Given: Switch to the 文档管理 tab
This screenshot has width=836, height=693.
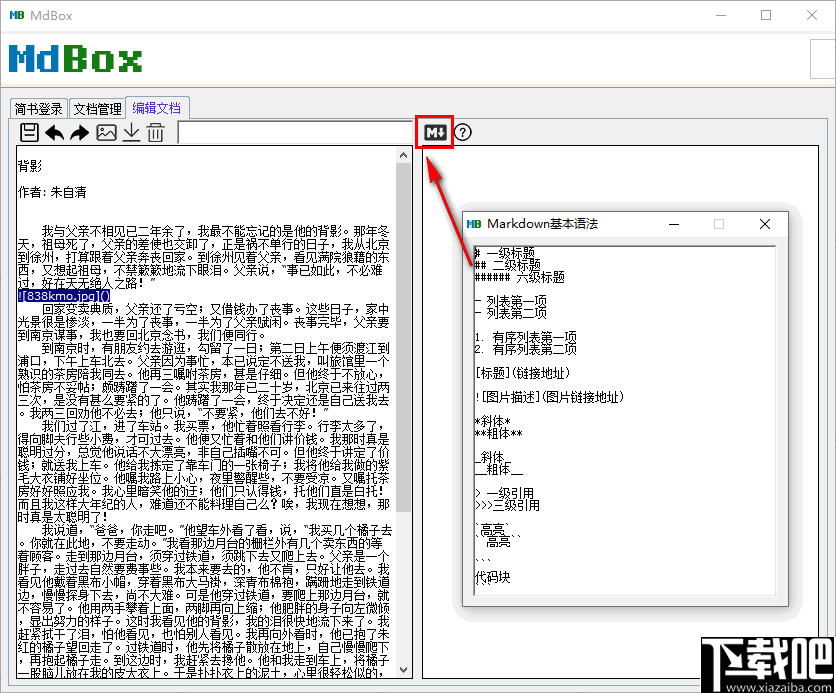Looking at the screenshot, I should click(97, 108).
